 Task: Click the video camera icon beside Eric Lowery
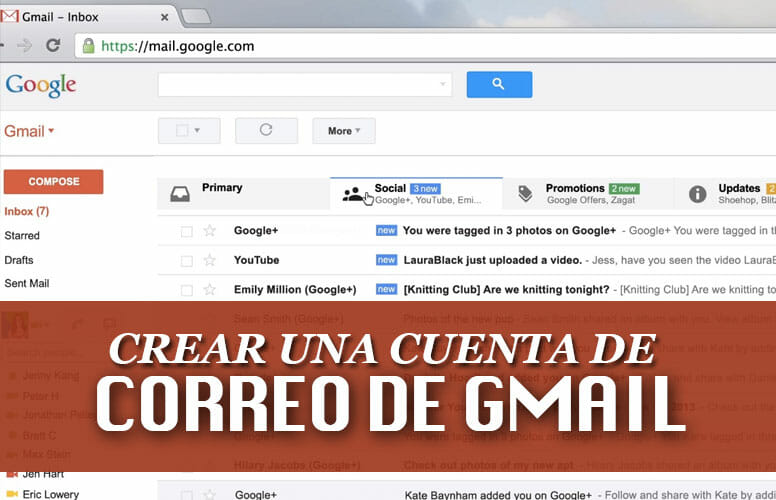click(12, 494)
